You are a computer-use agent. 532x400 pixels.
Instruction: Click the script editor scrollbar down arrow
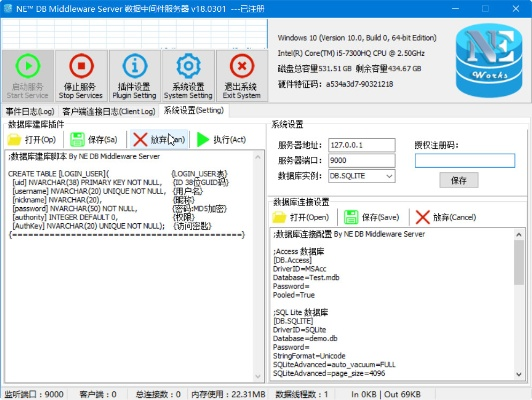(258, 376)
